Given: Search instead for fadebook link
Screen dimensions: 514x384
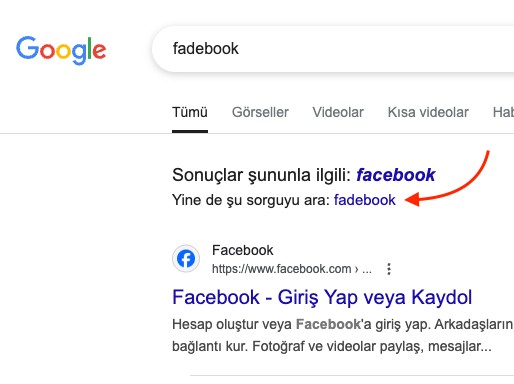Looking at the screenshot, I should [x=365, y=200].
